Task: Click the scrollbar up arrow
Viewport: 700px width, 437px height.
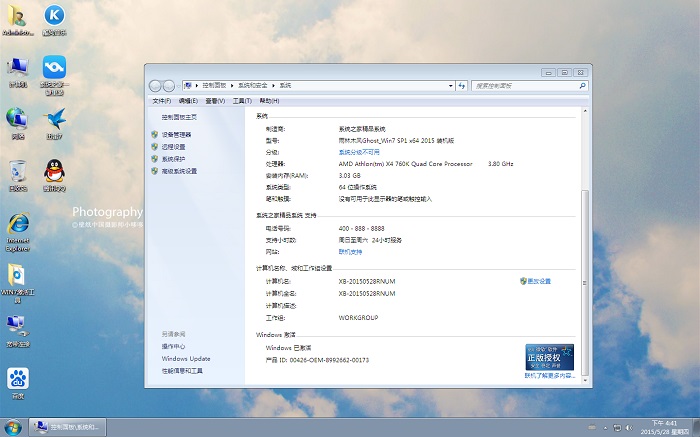Action: 585,111
